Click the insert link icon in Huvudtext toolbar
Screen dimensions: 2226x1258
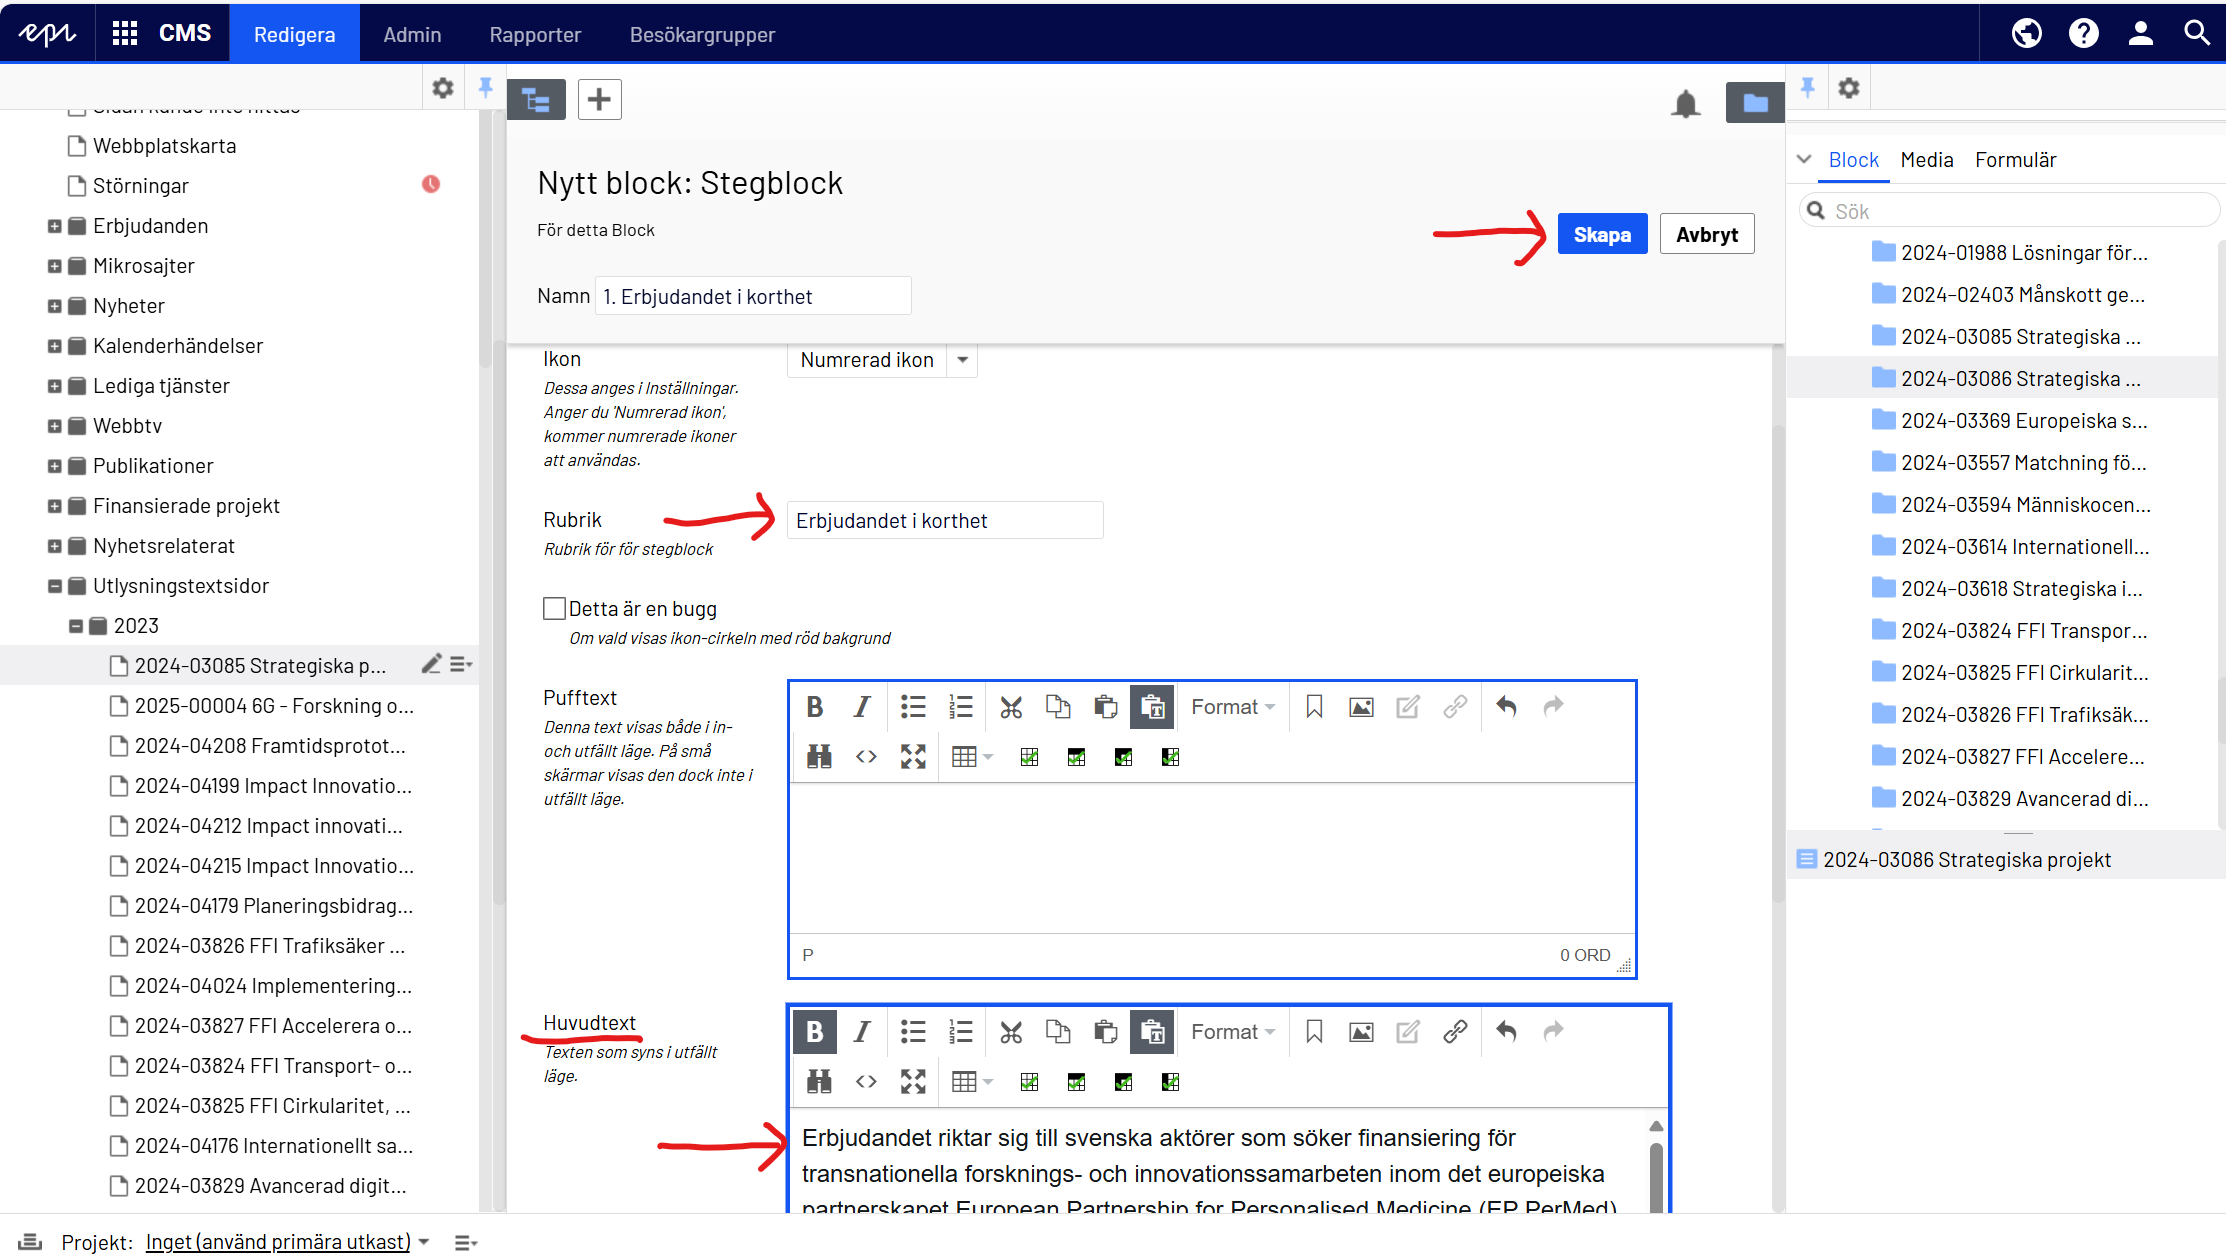coord(1455,1032)
